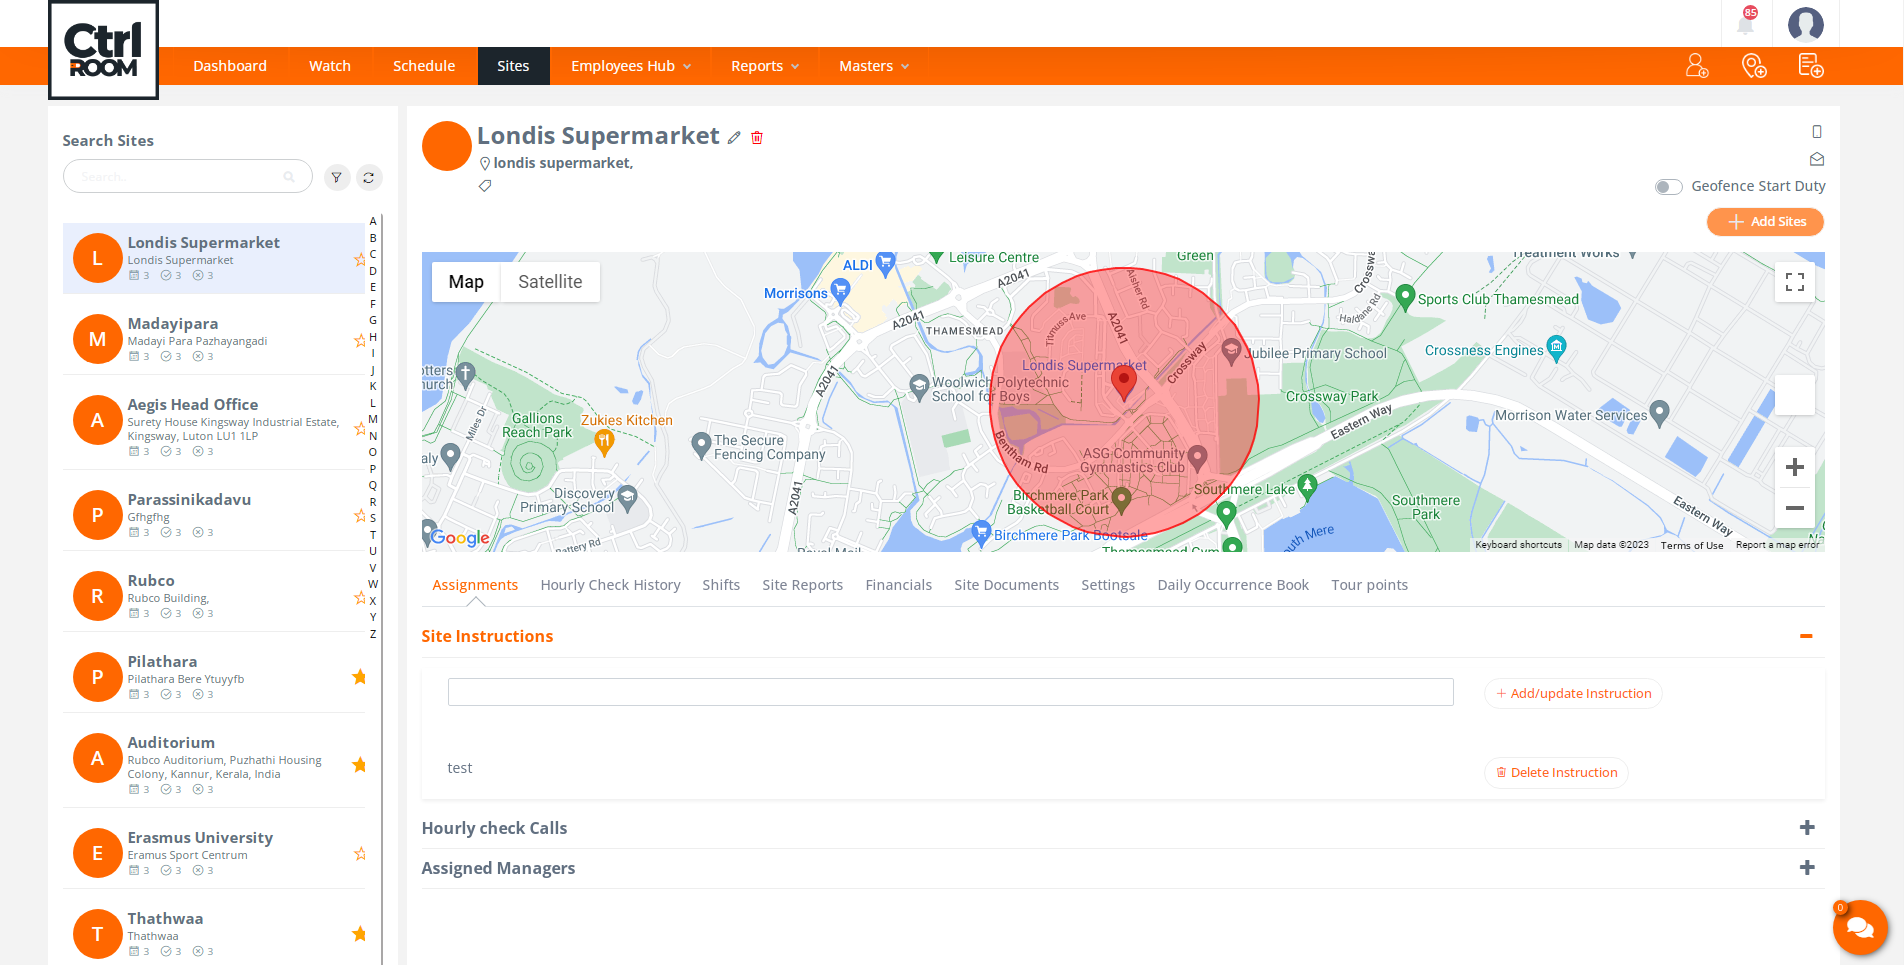
Task: Open the Employees Hub dropdown
Action: coord(631,66)
